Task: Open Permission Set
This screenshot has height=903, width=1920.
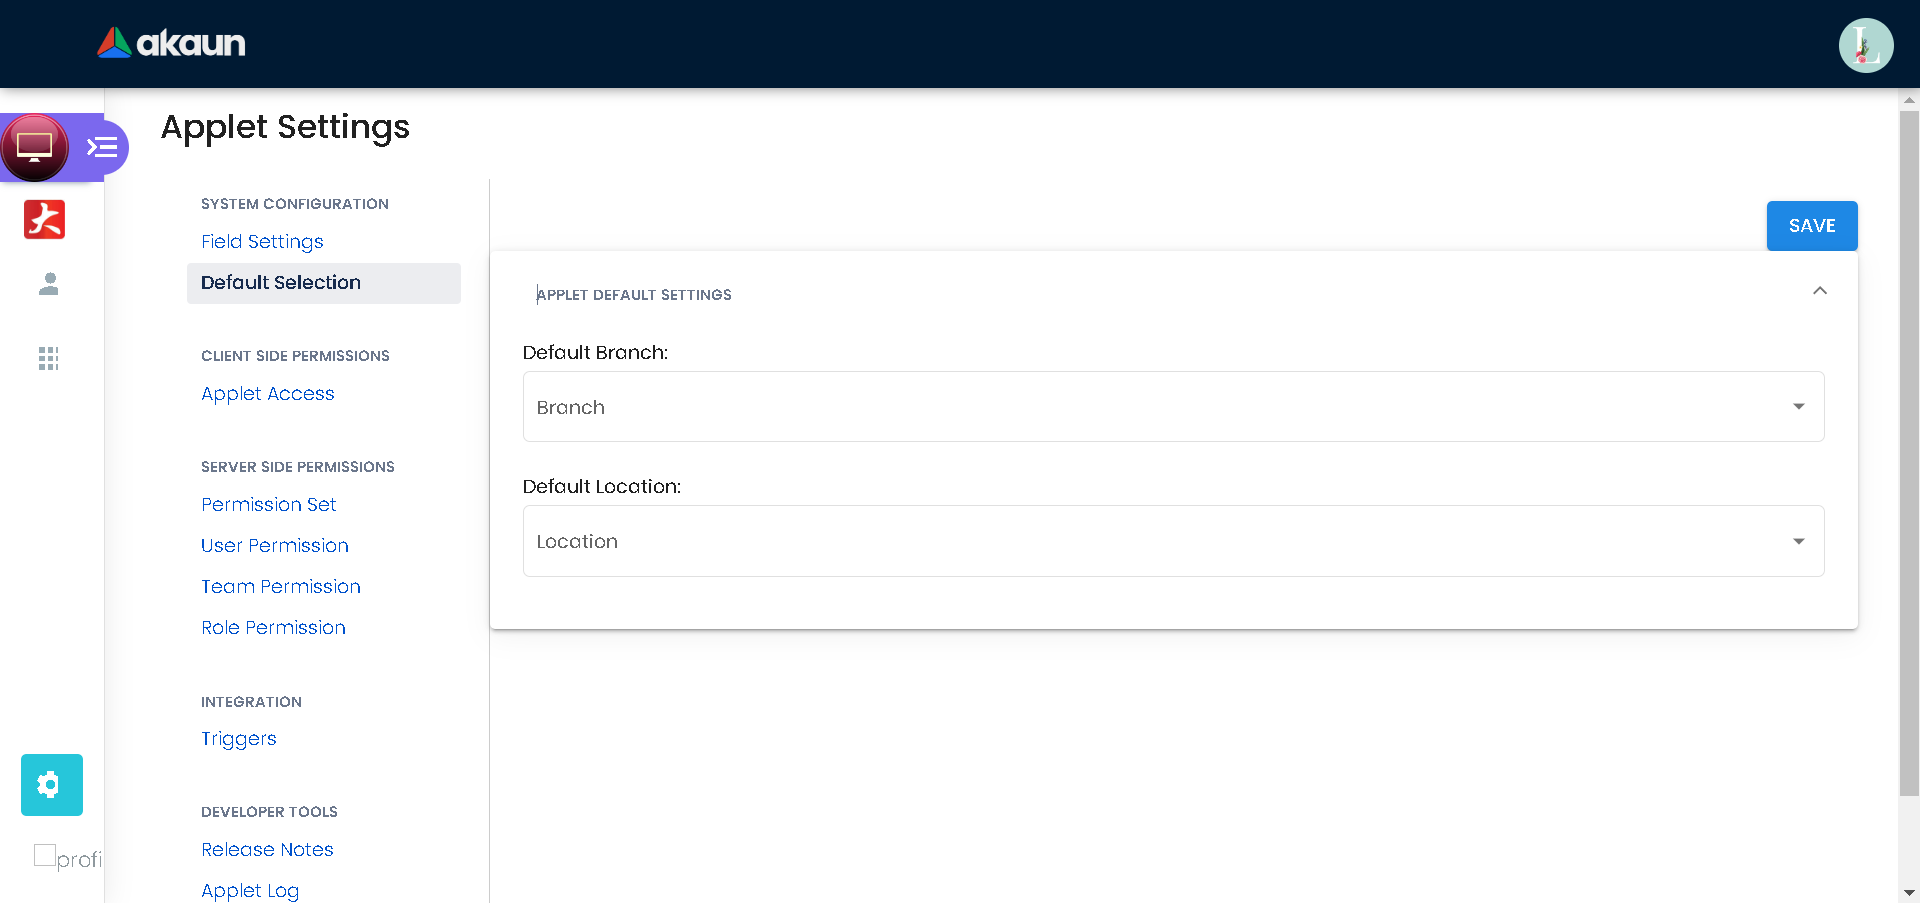Action: 268,505
